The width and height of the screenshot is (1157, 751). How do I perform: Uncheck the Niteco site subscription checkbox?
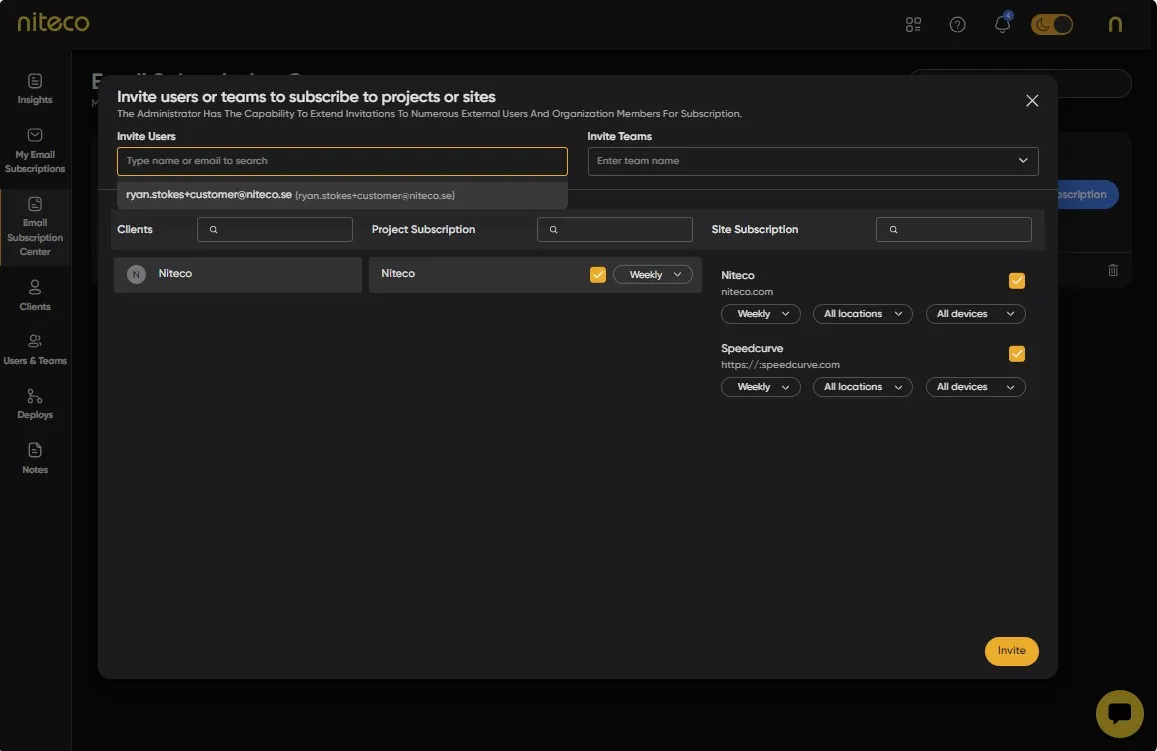(x=1017, y=280)
